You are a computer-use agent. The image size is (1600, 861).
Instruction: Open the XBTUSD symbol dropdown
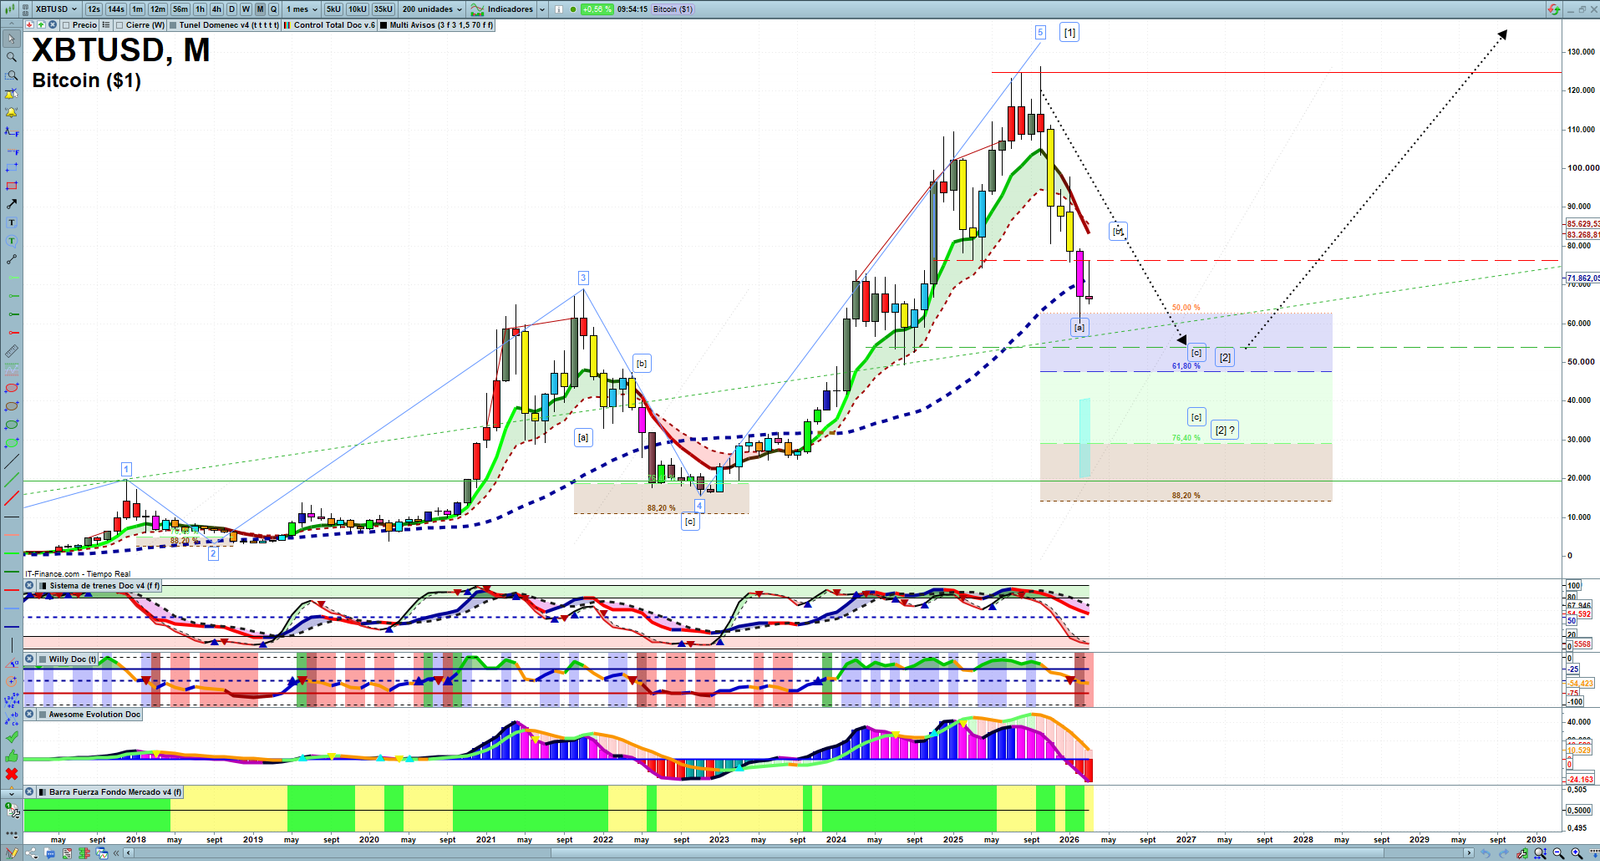pyautogui.click(x=56, y=9)
